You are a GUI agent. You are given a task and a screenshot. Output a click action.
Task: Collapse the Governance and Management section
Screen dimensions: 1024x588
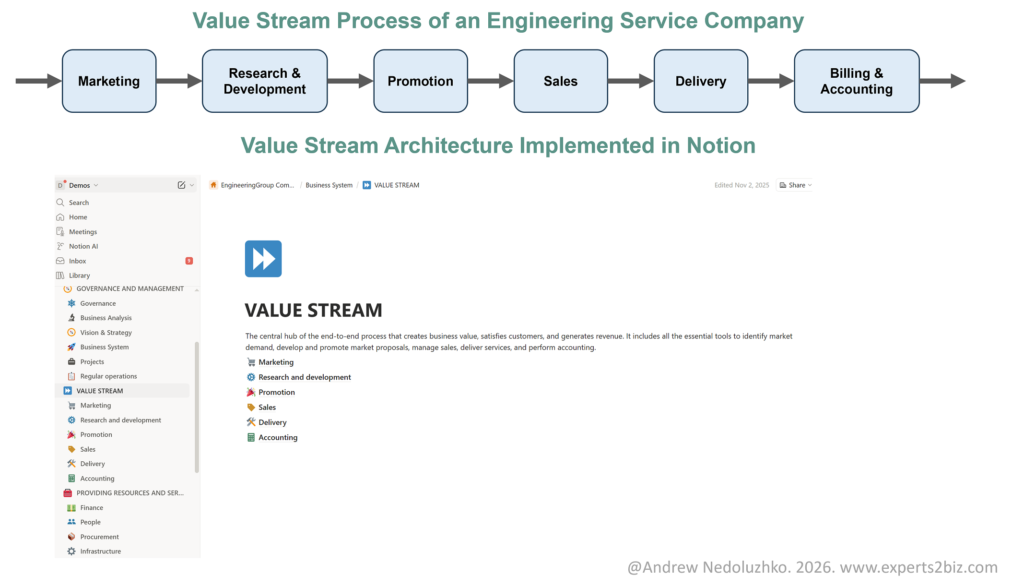pyautogui.click(x=195, y=289)
